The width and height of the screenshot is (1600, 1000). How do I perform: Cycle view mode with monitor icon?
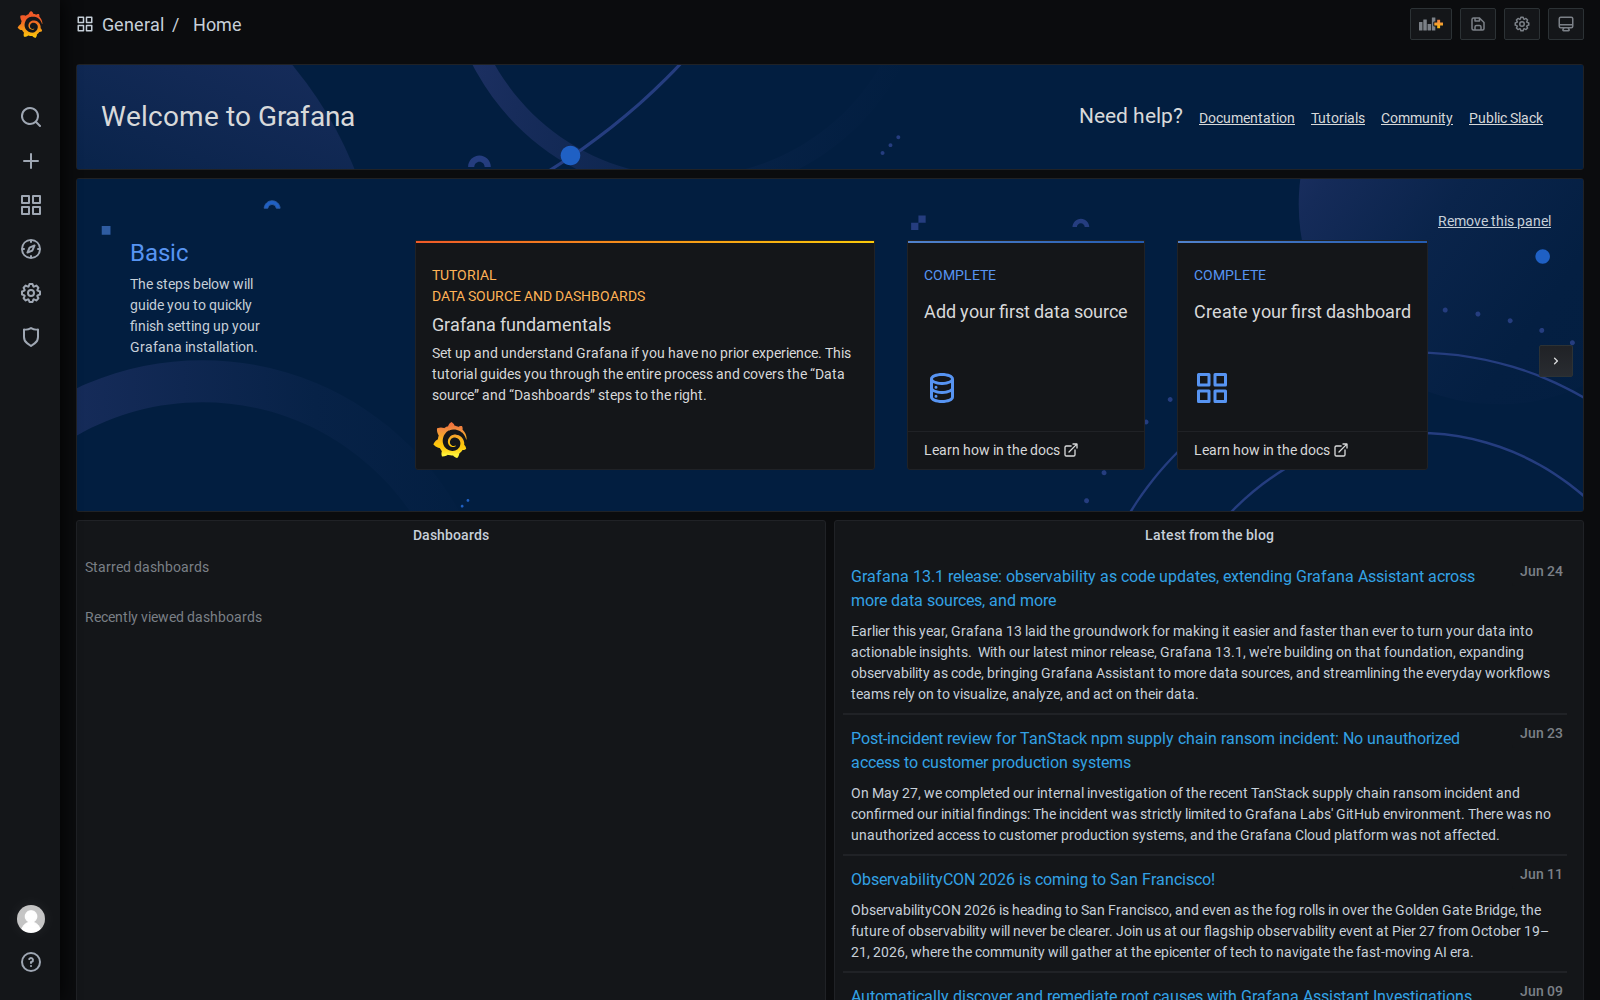[1566, 24]
